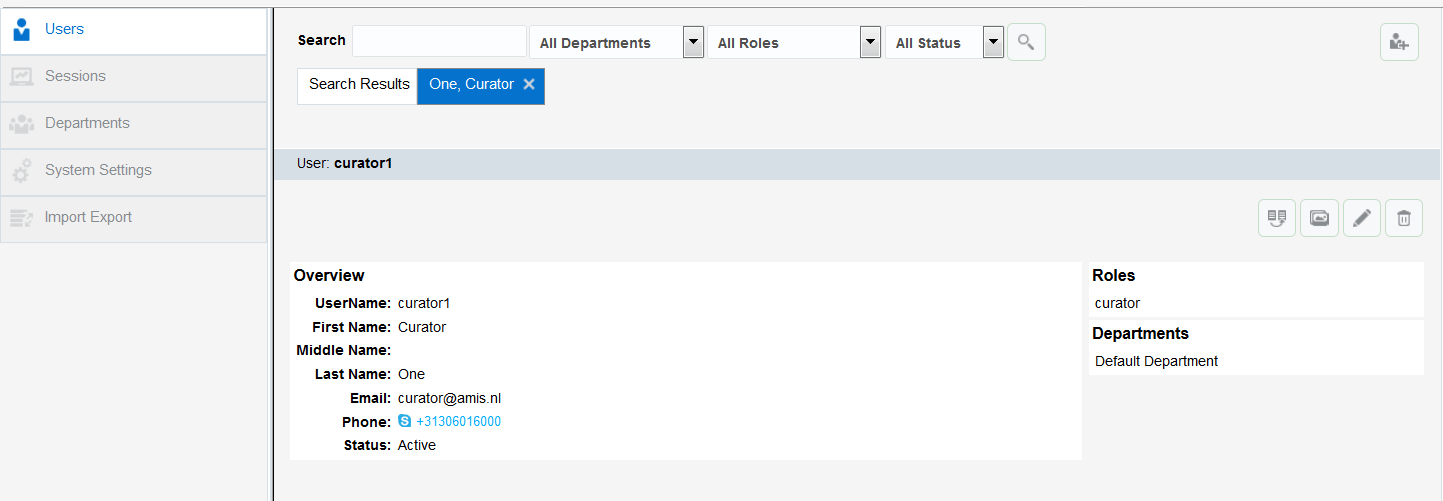This screenshot has height=501, width=1443.
Task: Open the Sessions section in sidebar
Action: point(75,76)
